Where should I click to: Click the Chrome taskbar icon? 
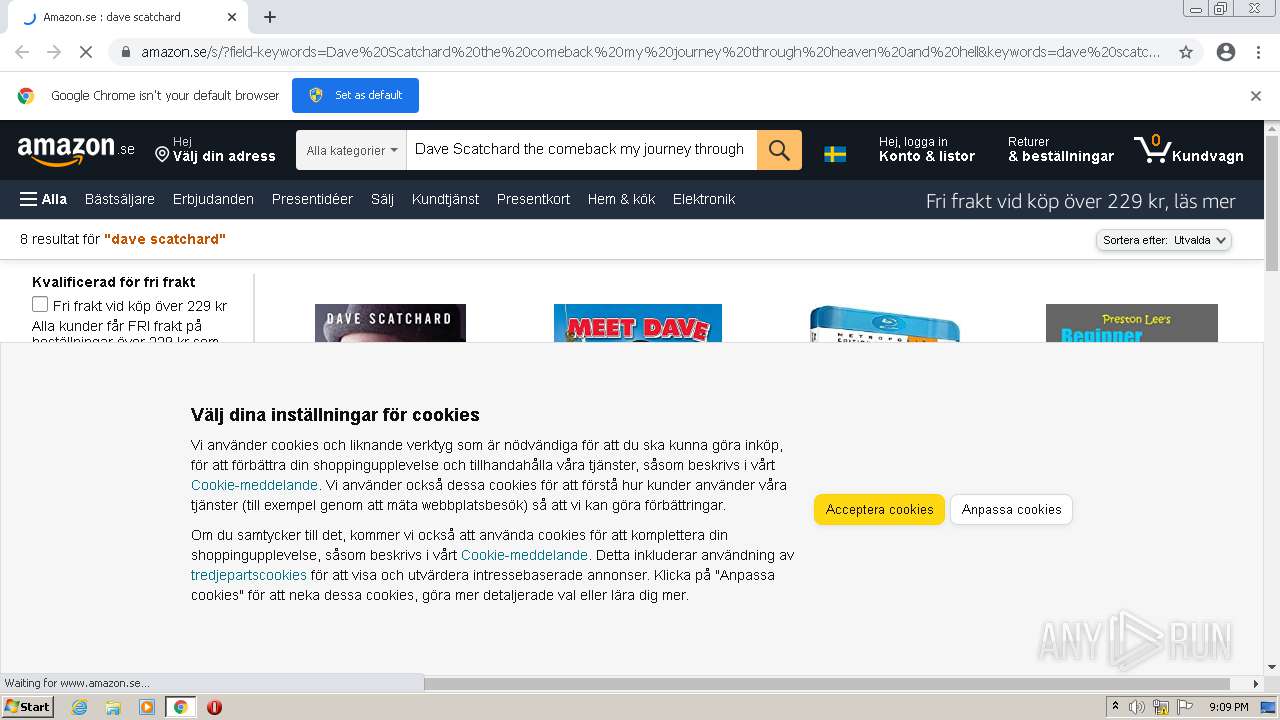180,707
